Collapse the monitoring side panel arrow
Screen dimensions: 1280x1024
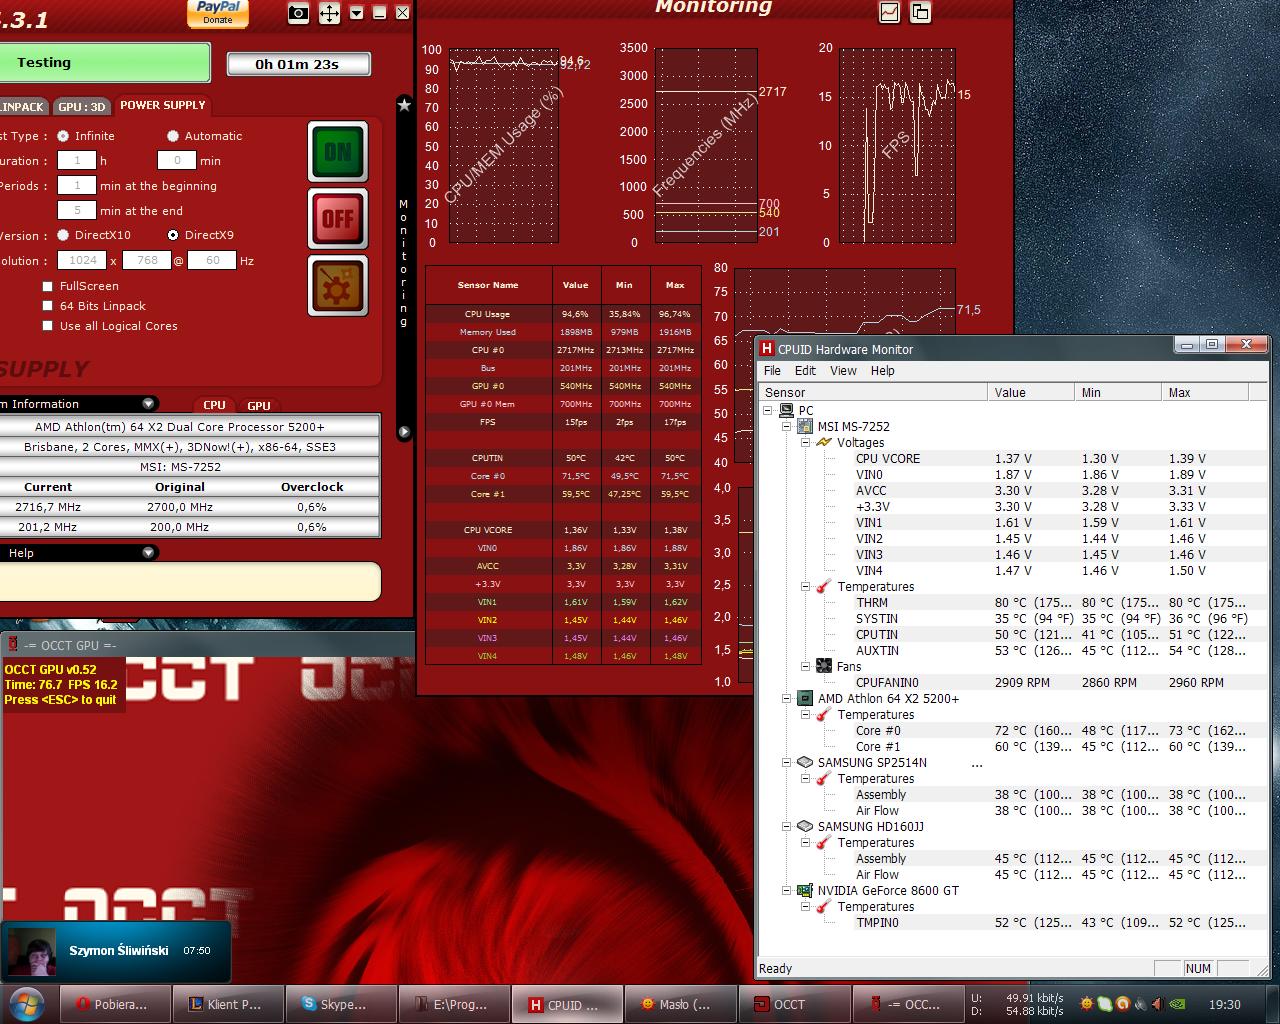404,432
